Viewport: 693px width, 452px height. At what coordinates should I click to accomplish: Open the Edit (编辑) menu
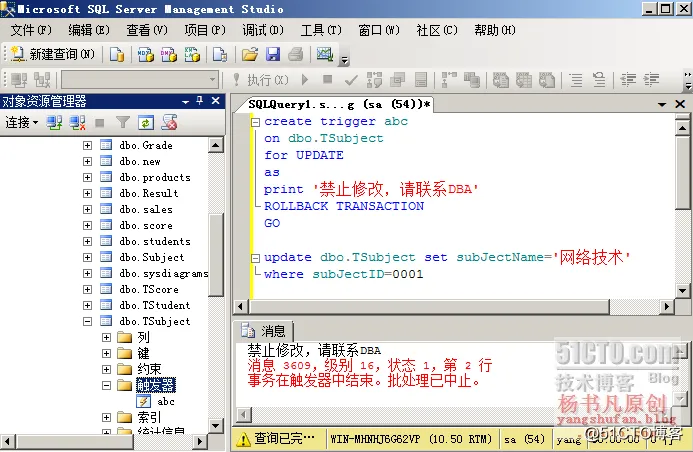click(x=89, y=30)
